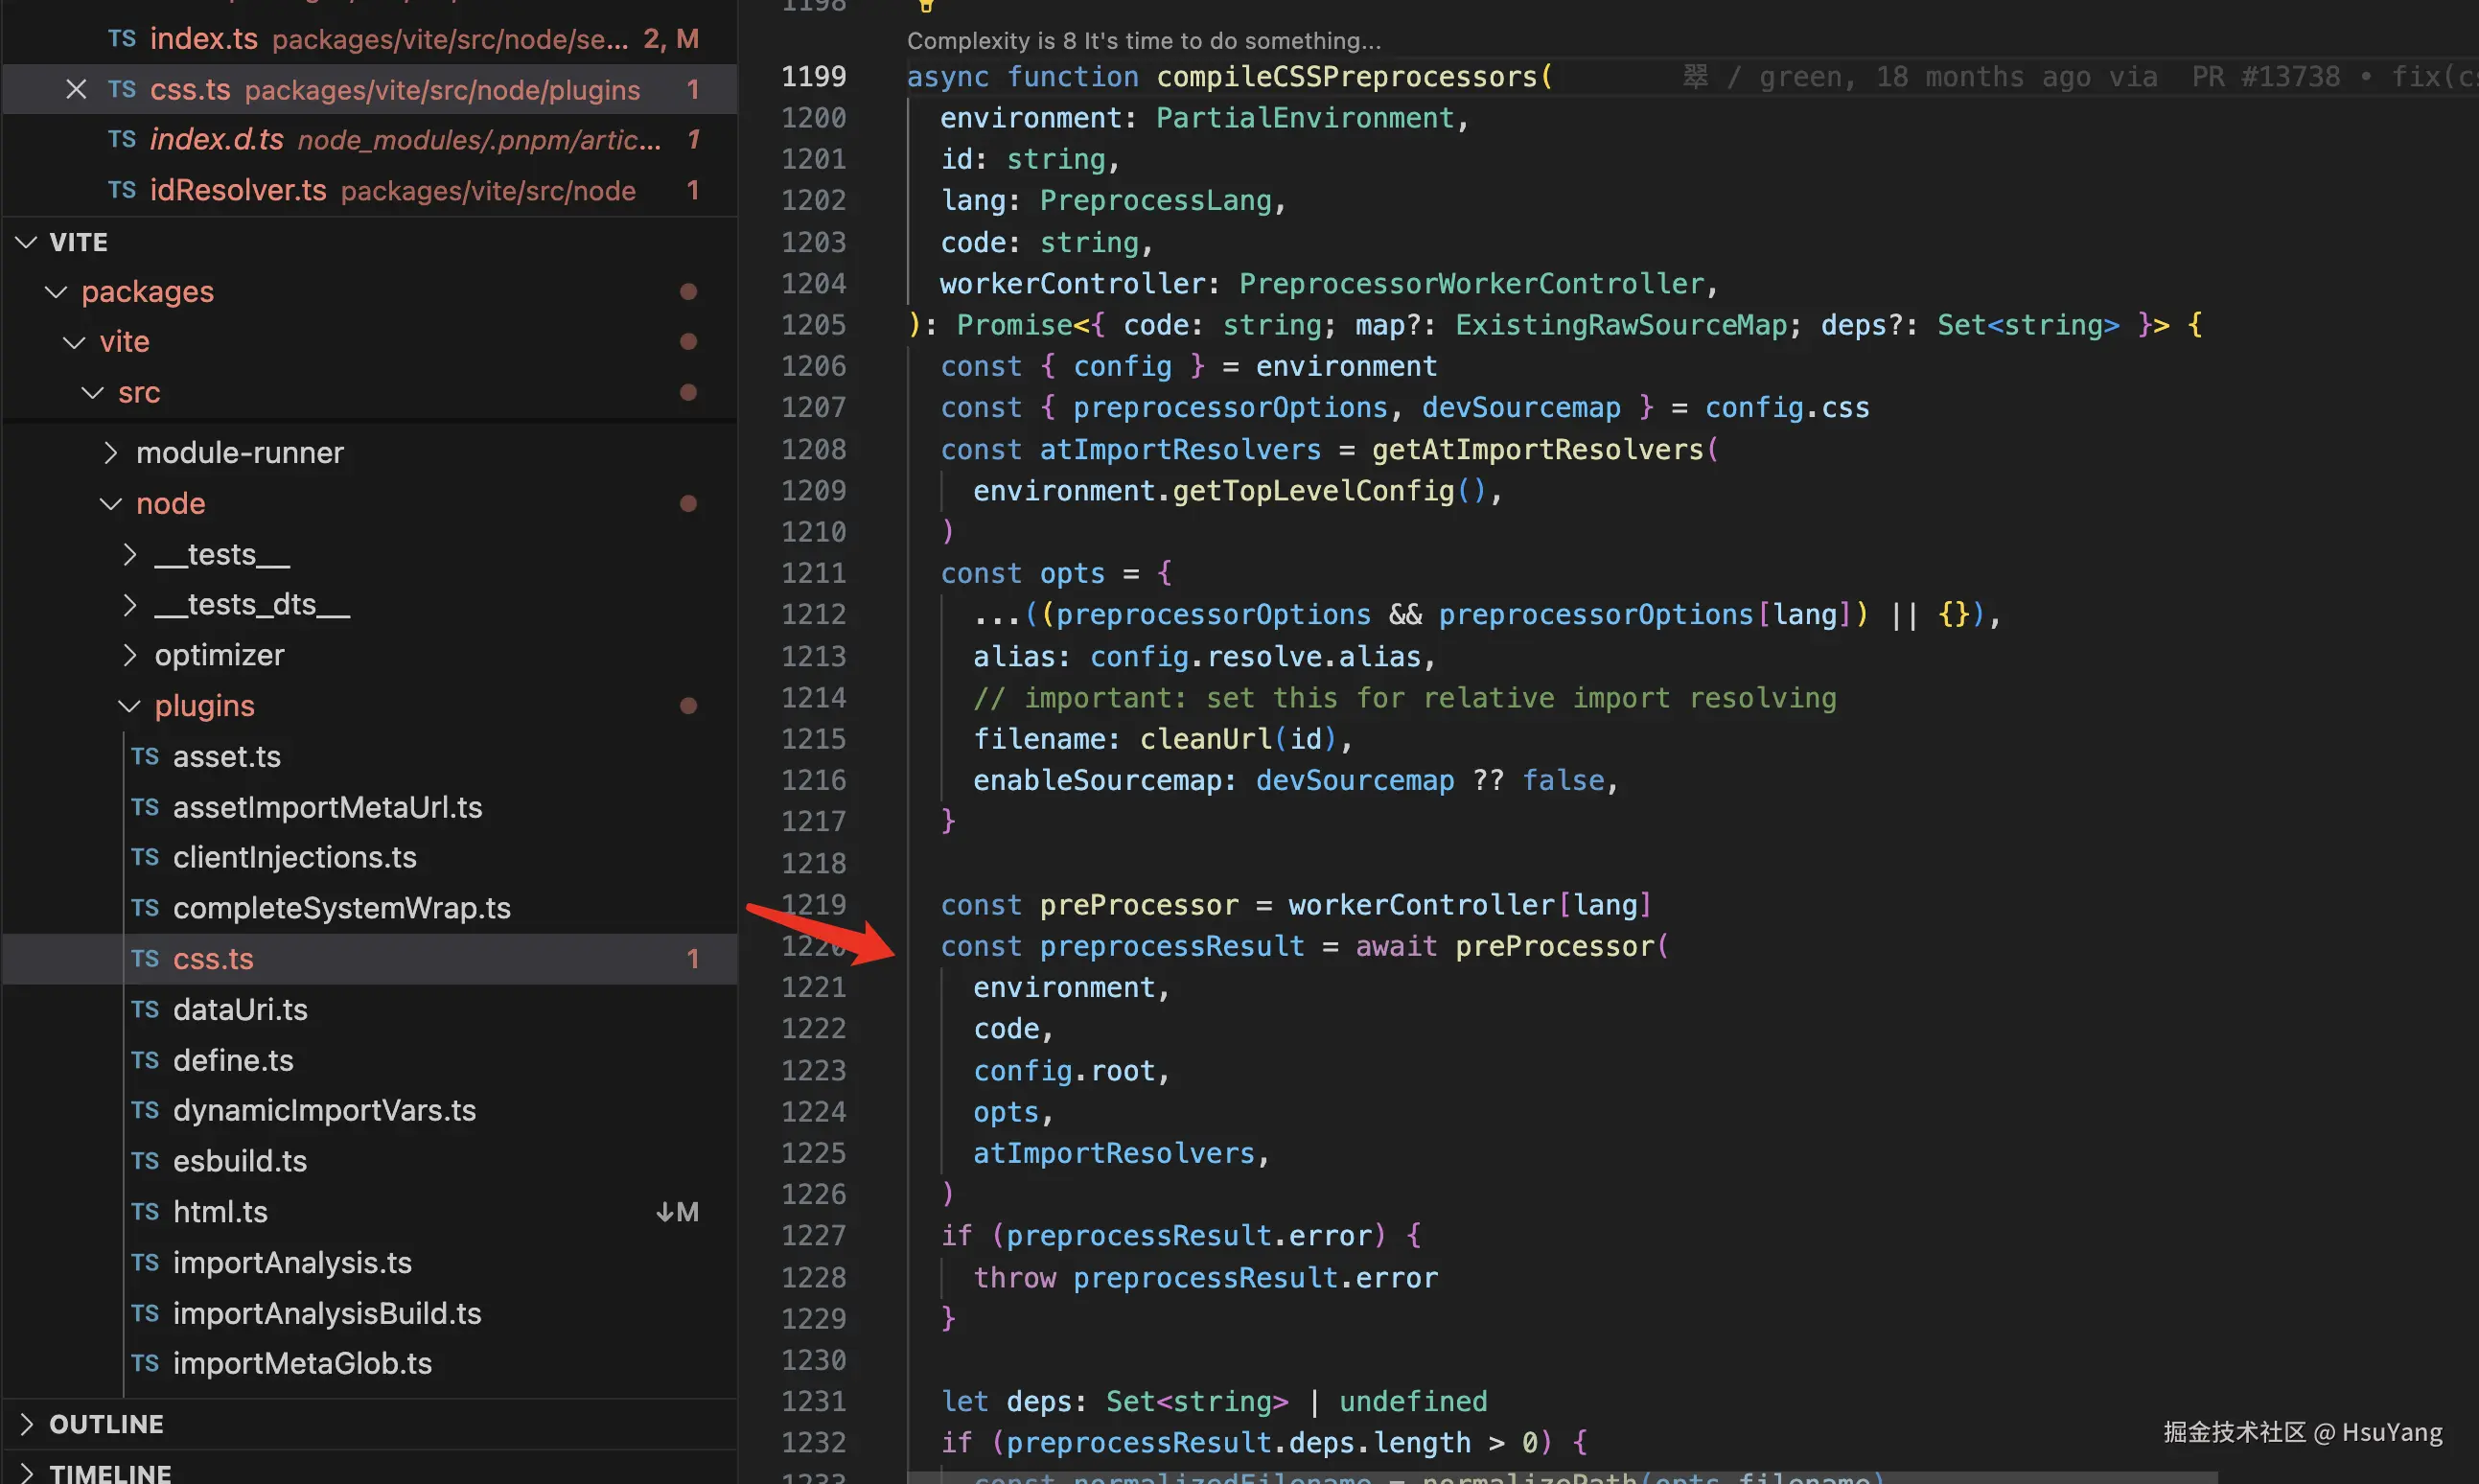Collapse the node folder
2479x1484 pixels.
[x=111, y=504]
